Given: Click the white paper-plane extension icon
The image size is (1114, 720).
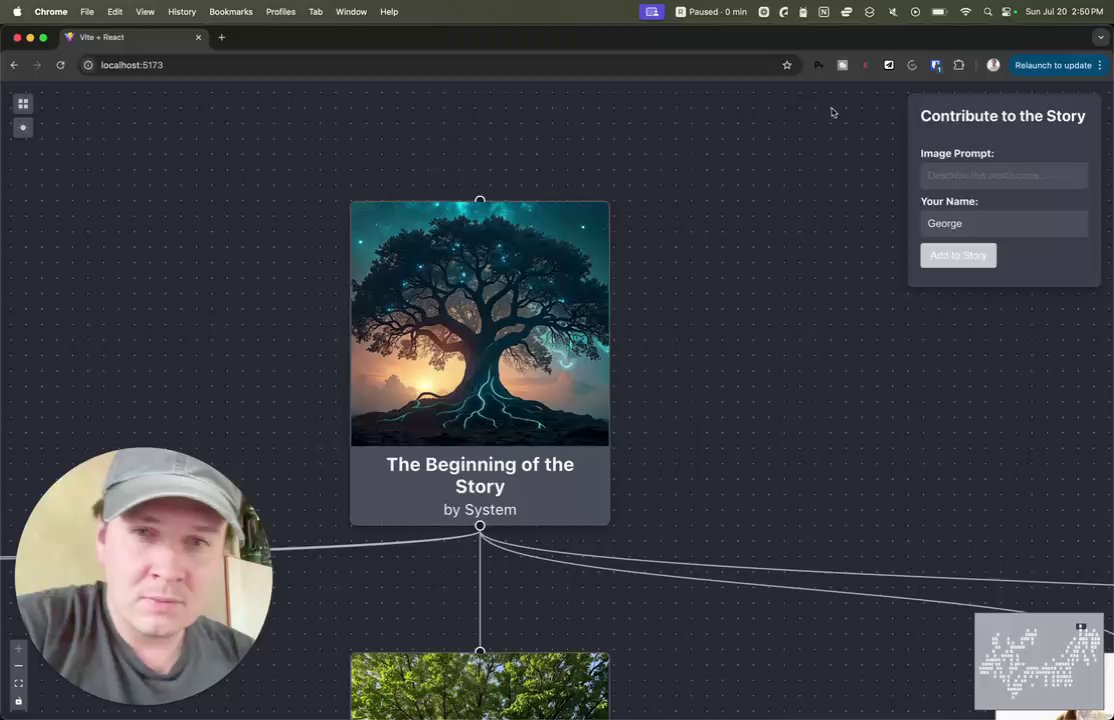Looking at the screenshot, I should click(889, 65).
